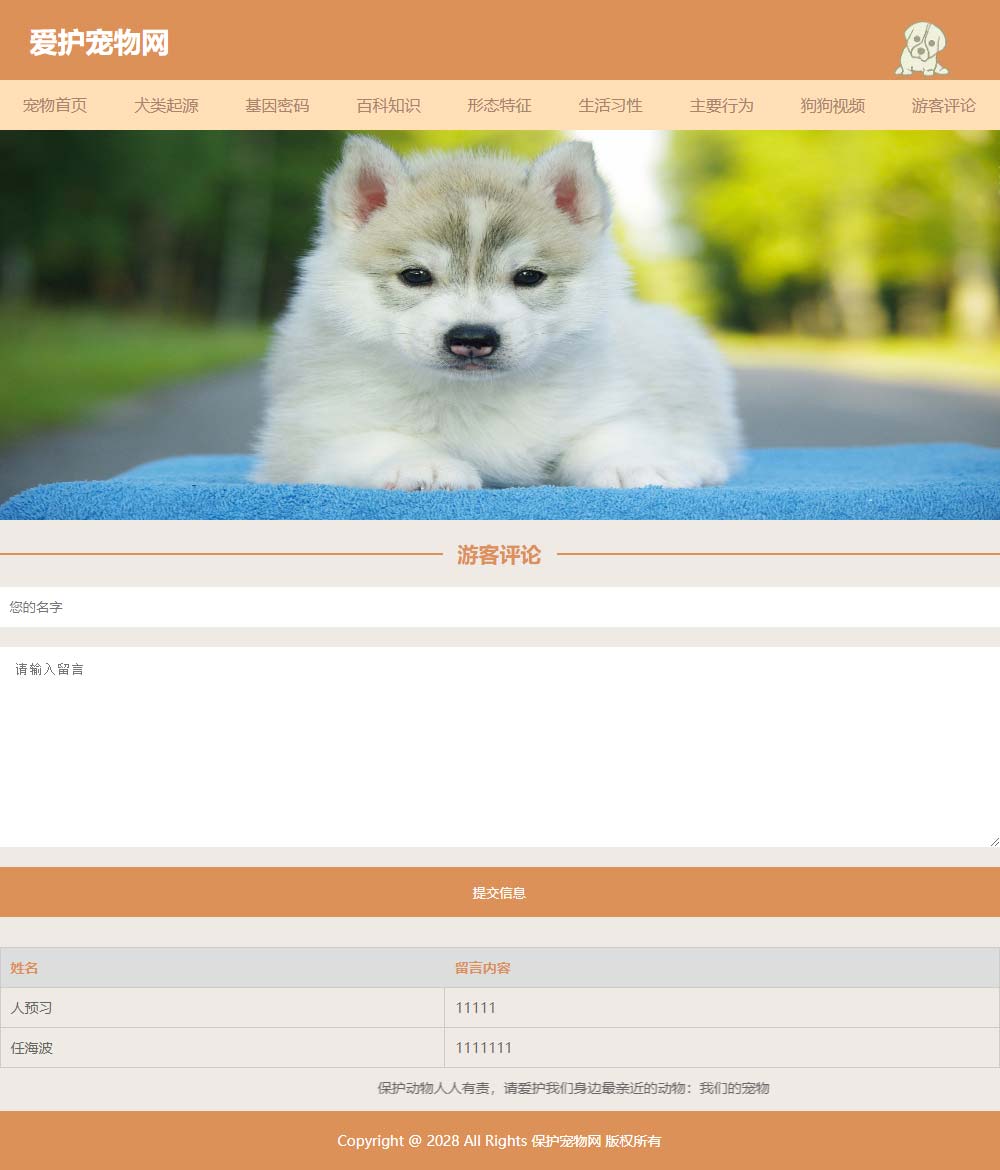Screen dimensions: 1000x1170
Task: Click the Copyright 2028 footer text
Action: pos(499,1141)
